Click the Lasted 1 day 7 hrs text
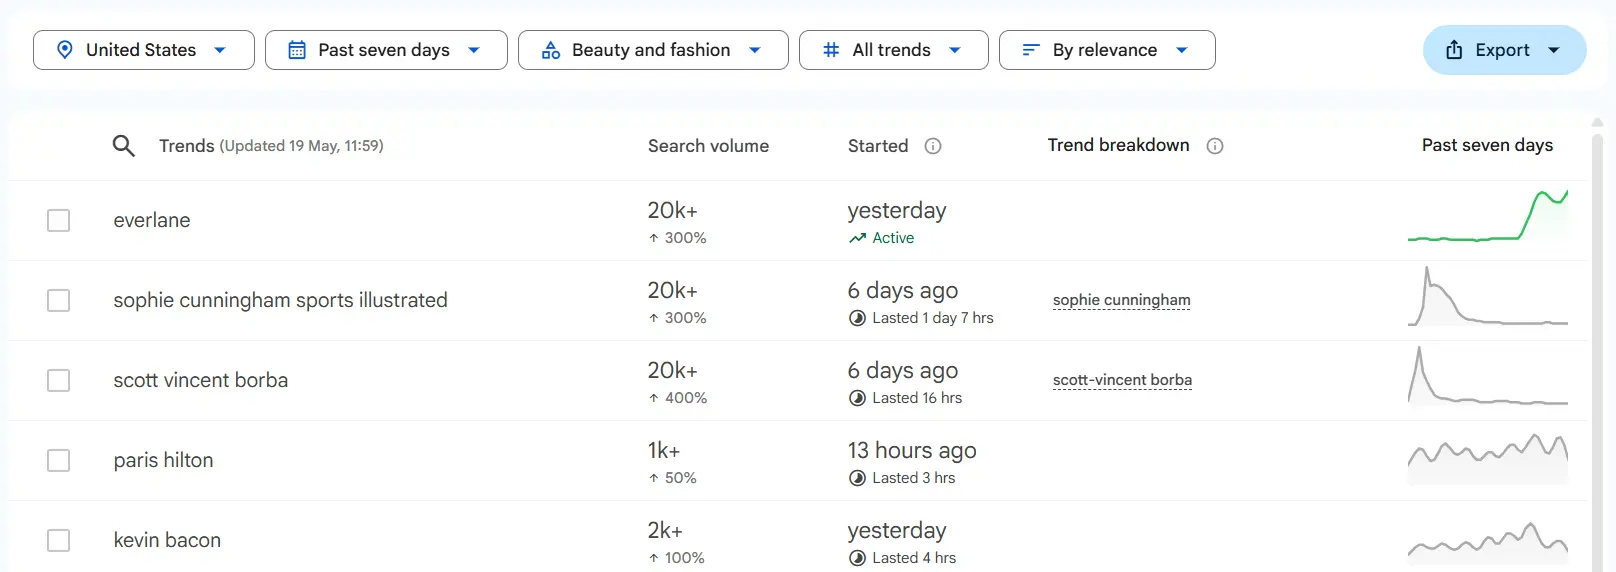 pyautogui.click(x=933, y=318)
